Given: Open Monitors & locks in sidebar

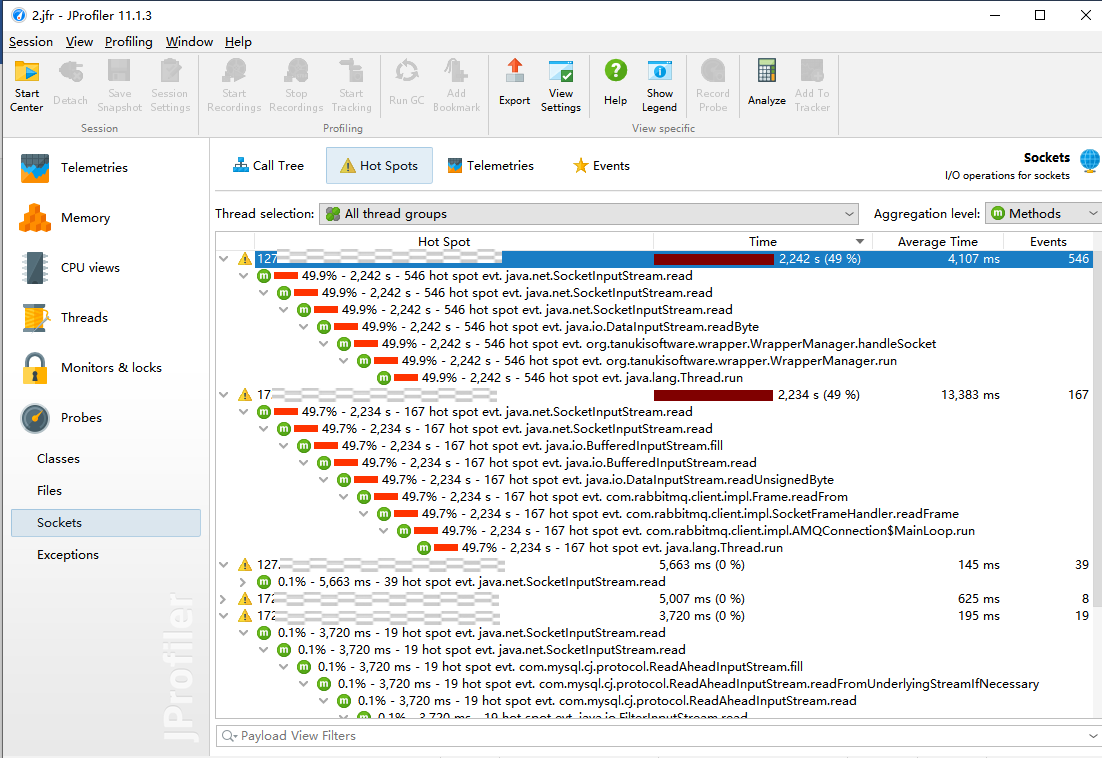Looking at the screenshot, I should point(109,368).
